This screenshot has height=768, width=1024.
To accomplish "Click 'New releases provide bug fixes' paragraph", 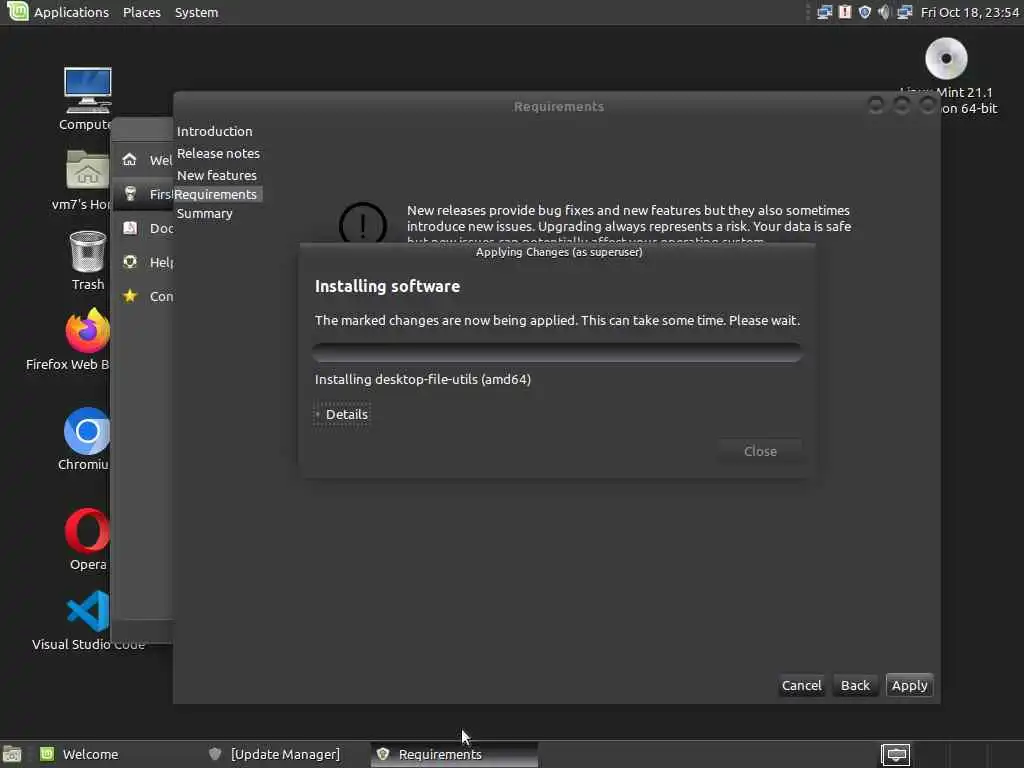I will (629, 226).
